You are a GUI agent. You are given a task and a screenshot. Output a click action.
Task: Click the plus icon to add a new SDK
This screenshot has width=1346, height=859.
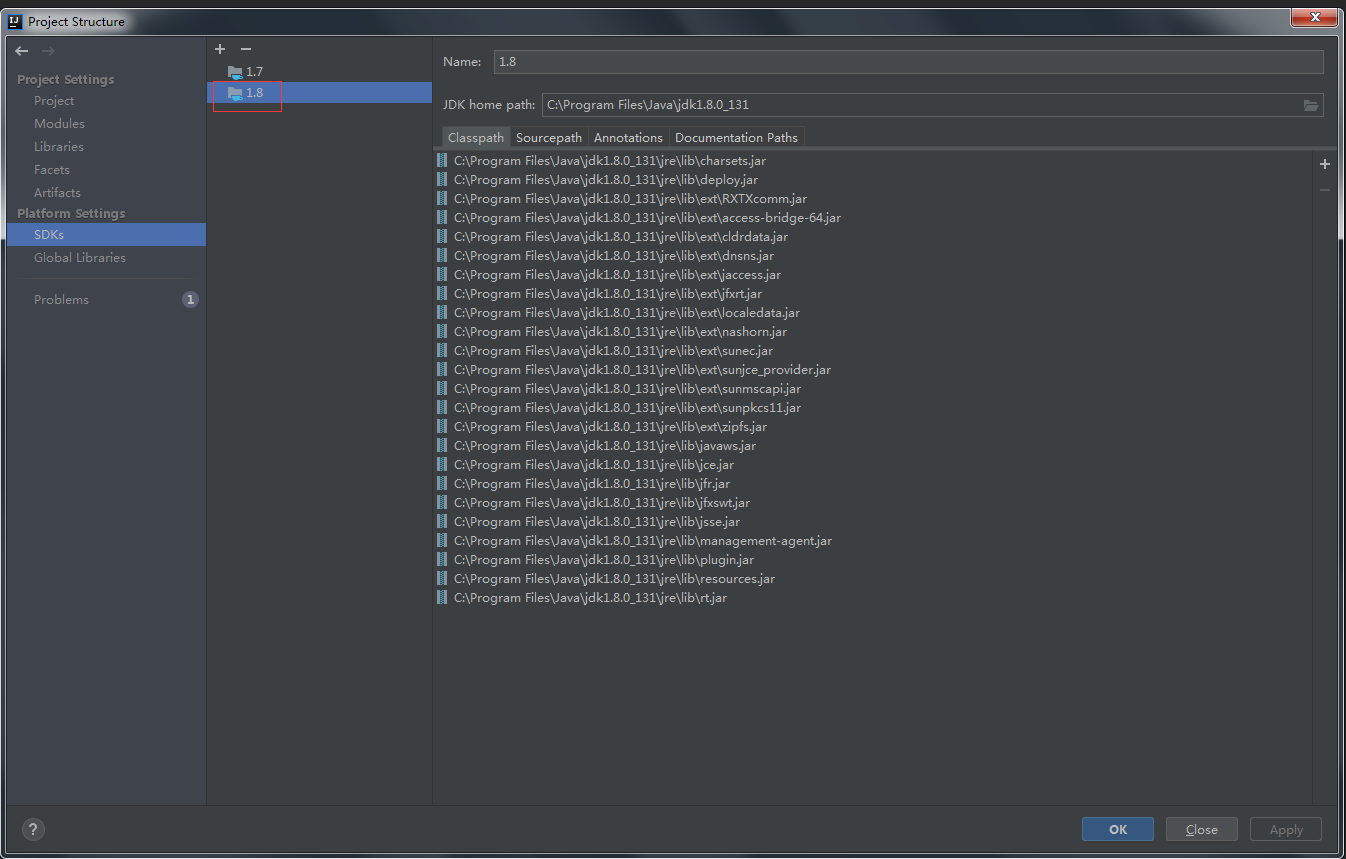click(x=220, y=49)
